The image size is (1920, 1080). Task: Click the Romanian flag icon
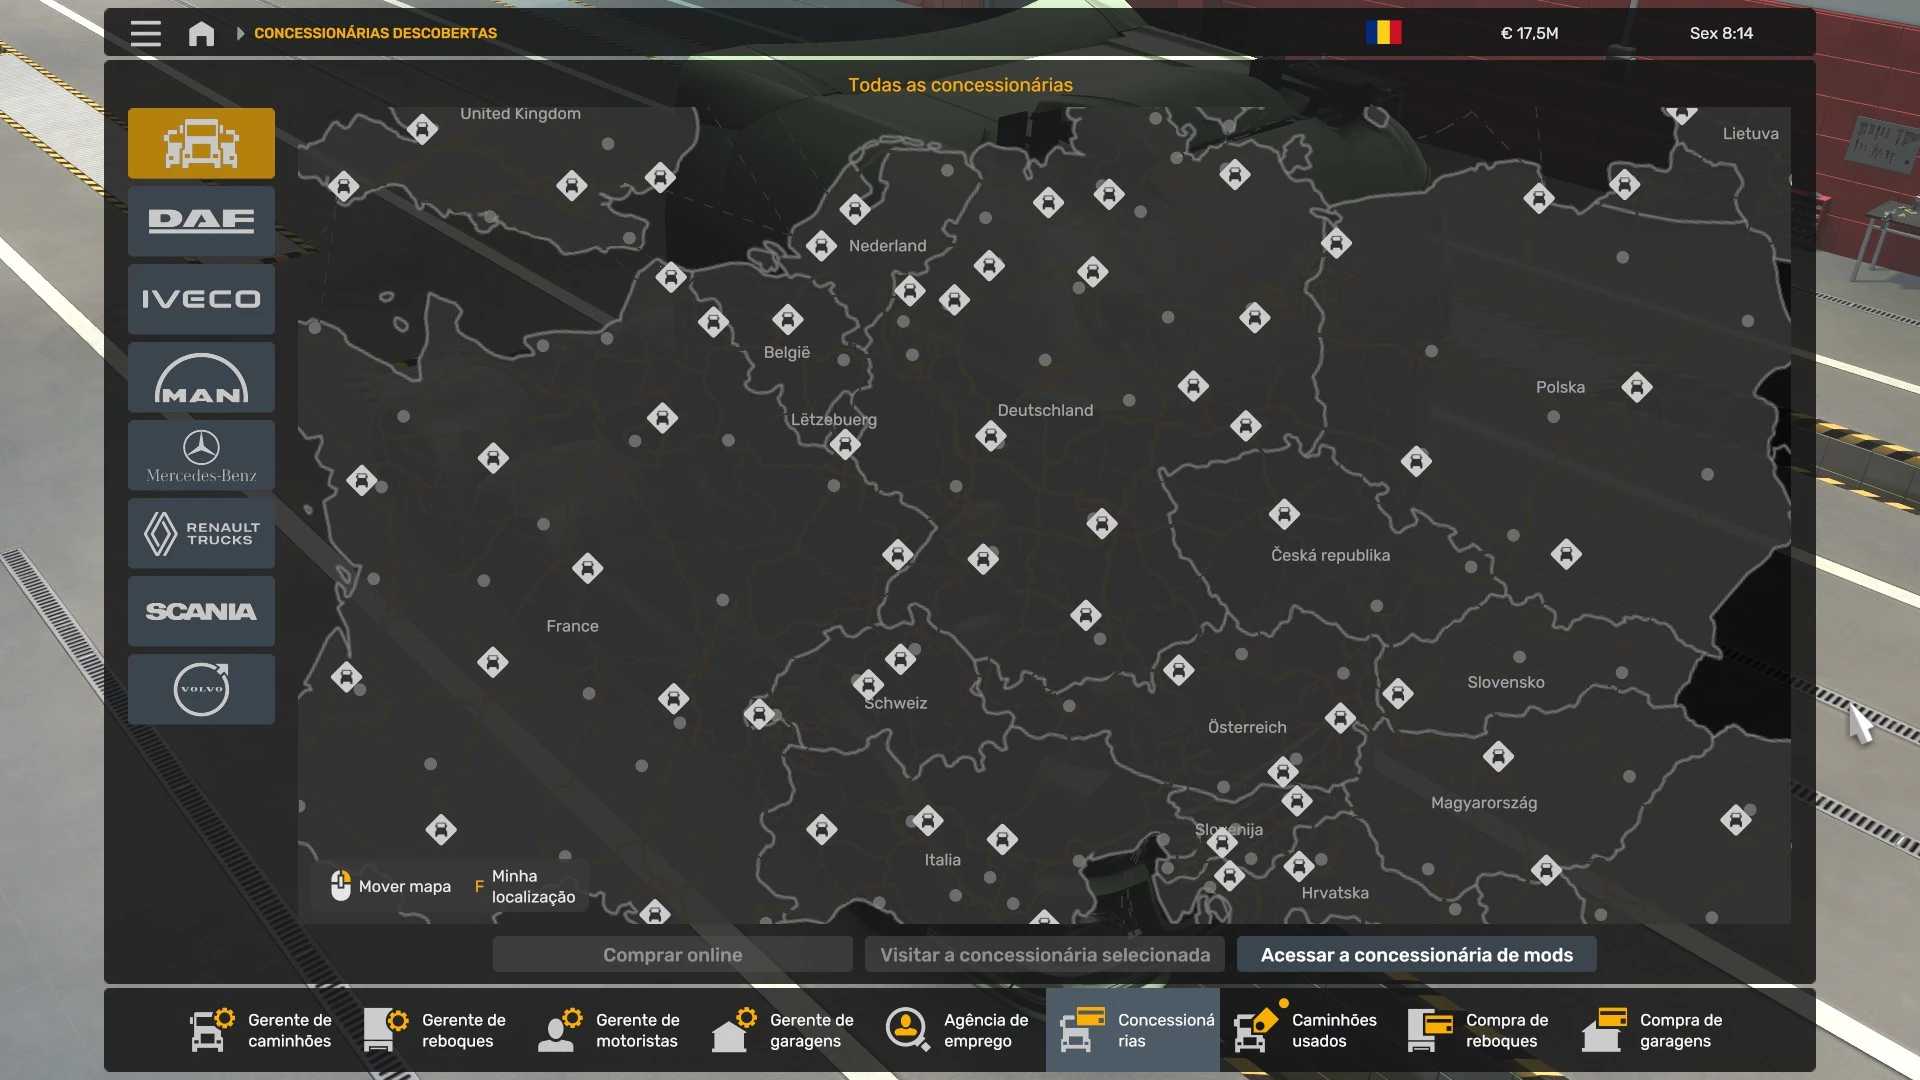point(1383,33)
